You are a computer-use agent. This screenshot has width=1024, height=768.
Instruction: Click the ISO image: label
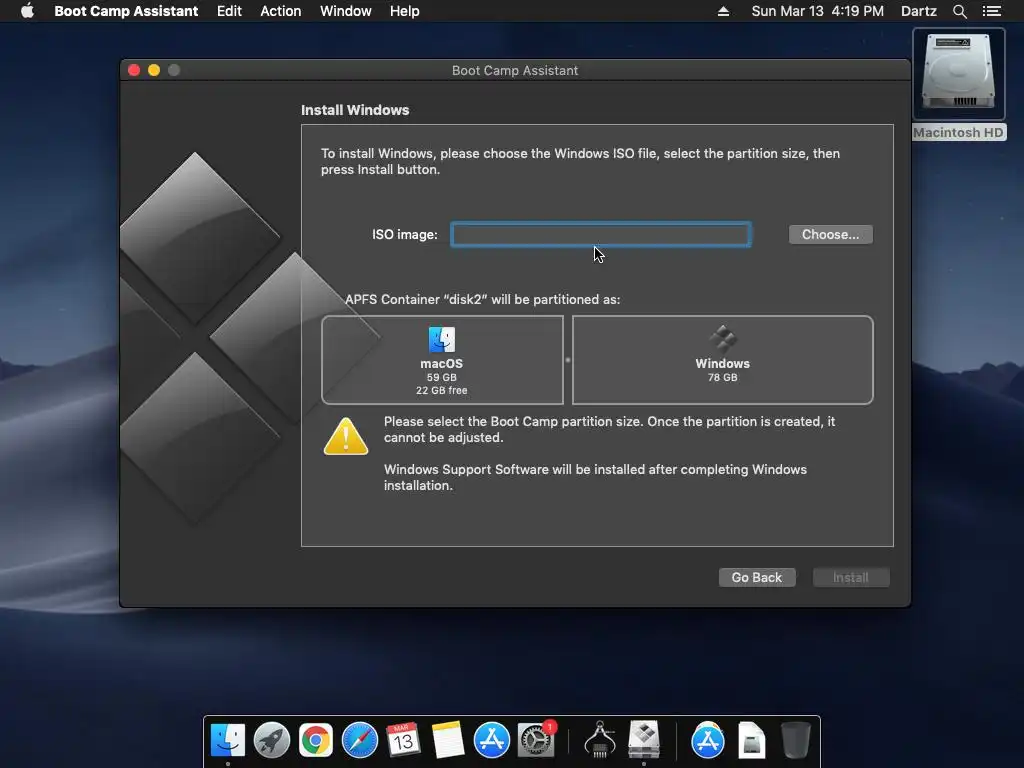point(404,234)
